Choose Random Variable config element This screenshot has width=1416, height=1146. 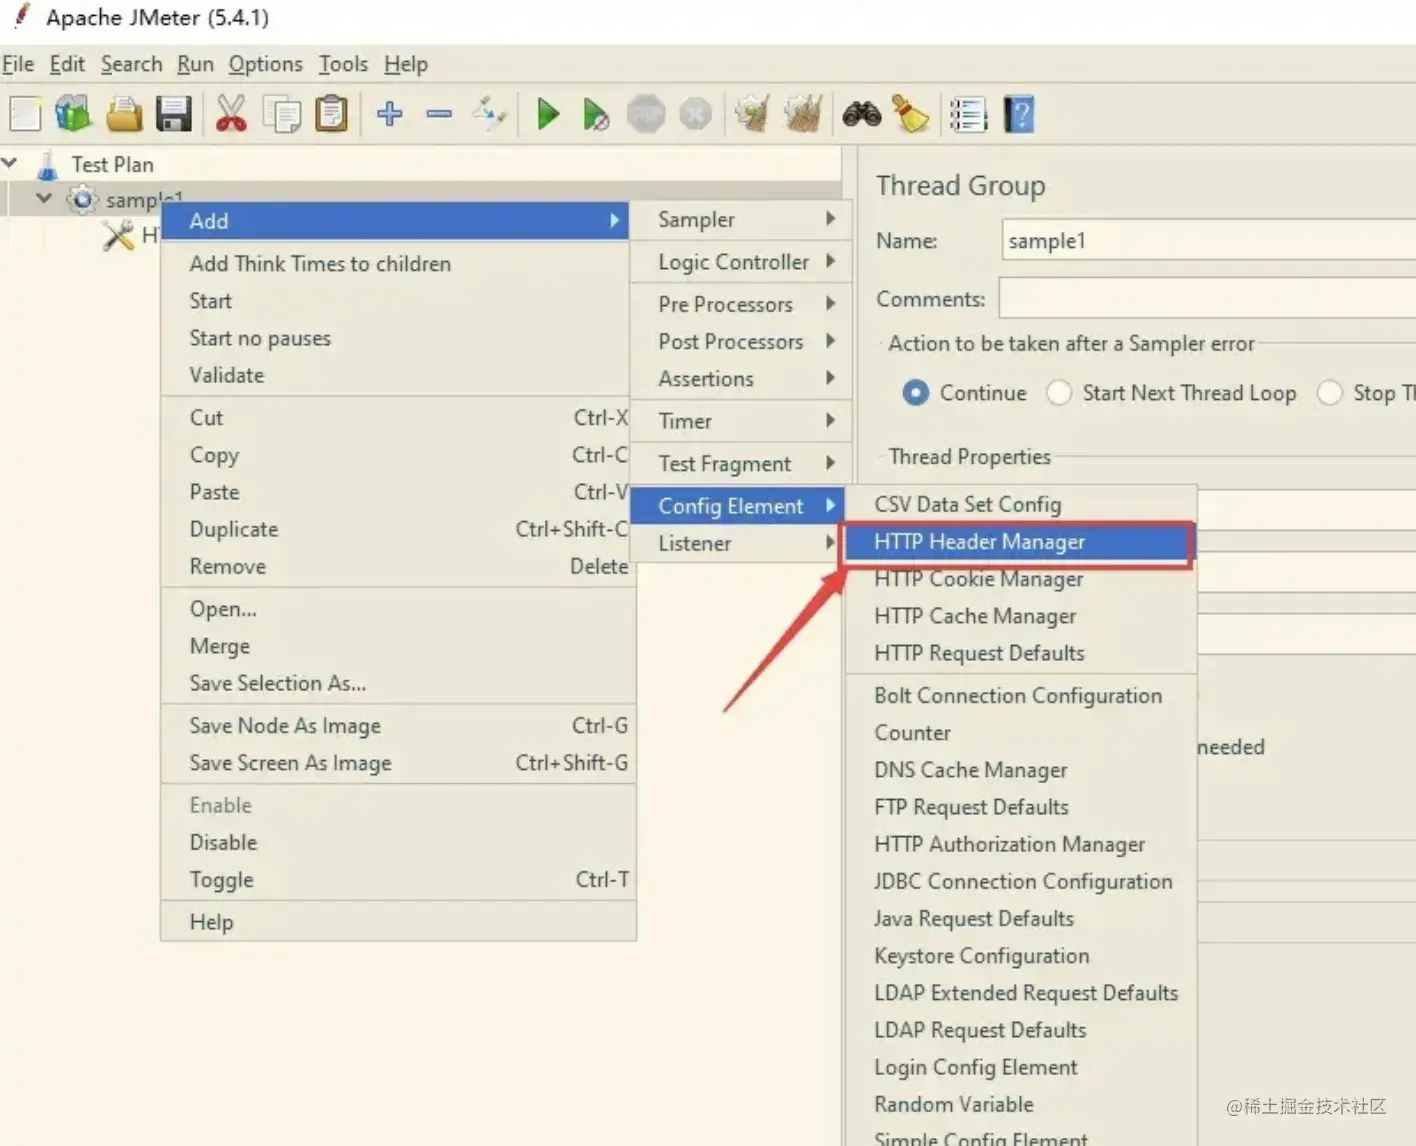point(1021,1105)
